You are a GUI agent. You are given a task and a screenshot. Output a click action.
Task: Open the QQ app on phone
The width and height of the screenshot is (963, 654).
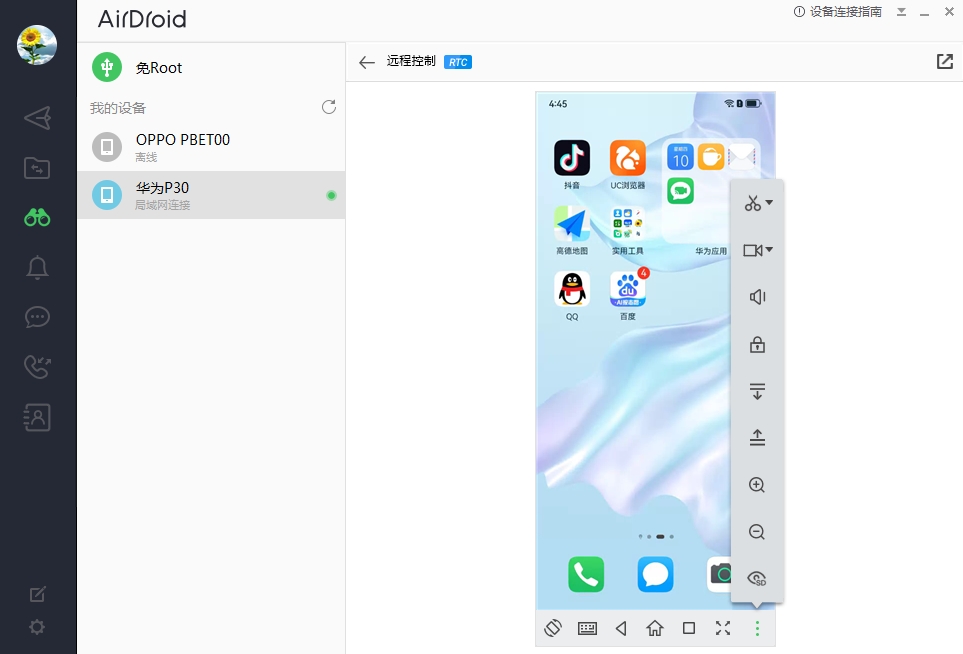coord(572,289)
